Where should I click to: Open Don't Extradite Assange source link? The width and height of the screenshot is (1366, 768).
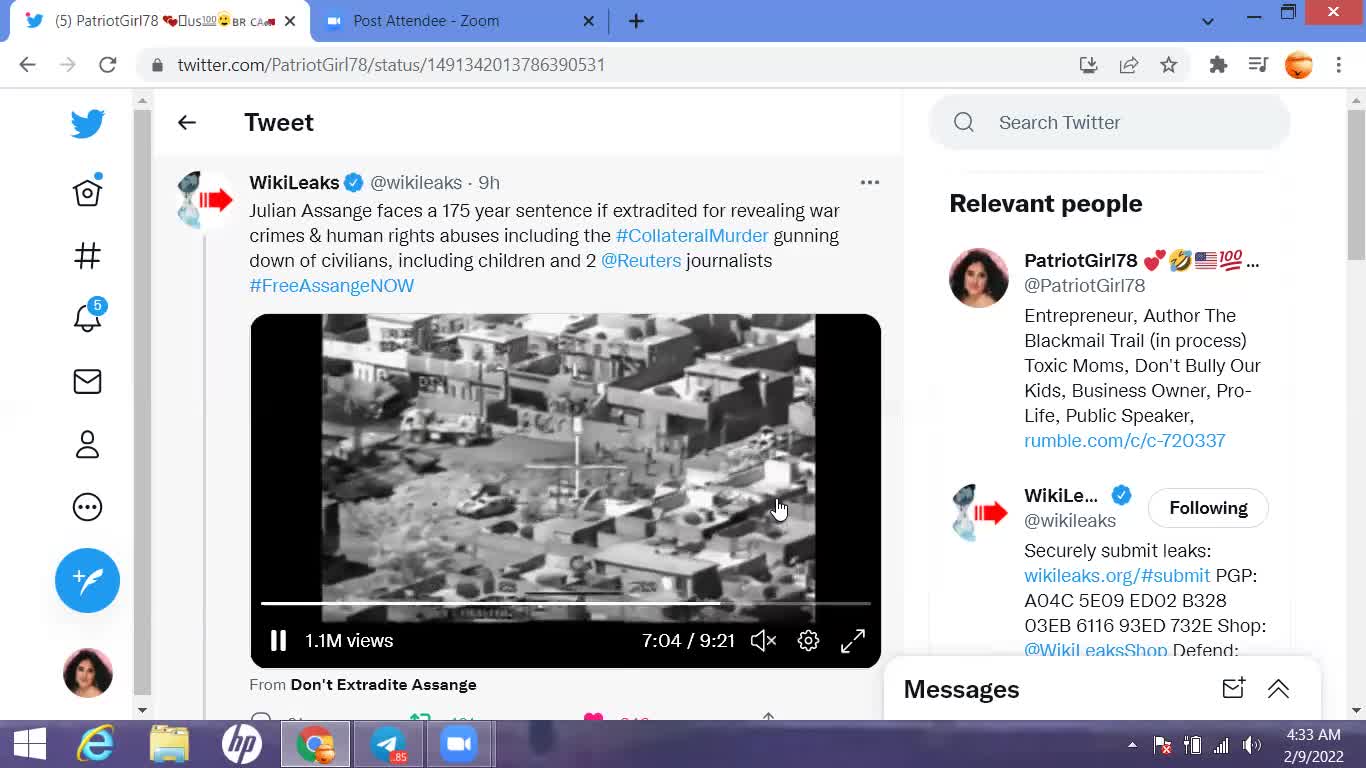[x=383, y=685]
